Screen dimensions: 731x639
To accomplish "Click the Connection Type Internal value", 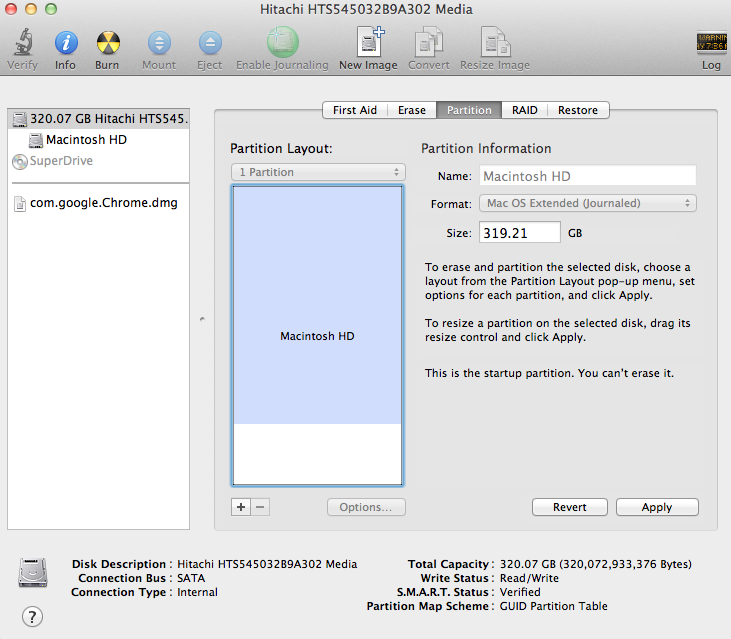I will click(197, 592).
